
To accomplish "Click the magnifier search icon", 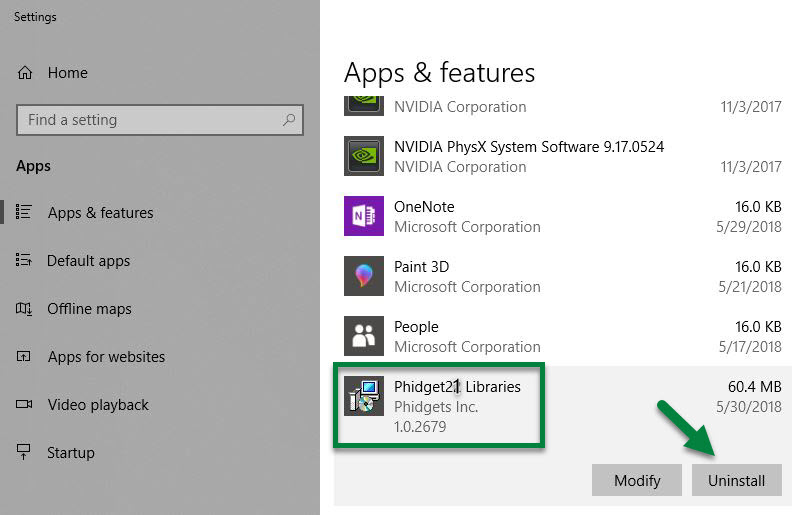I will [288, 120].
